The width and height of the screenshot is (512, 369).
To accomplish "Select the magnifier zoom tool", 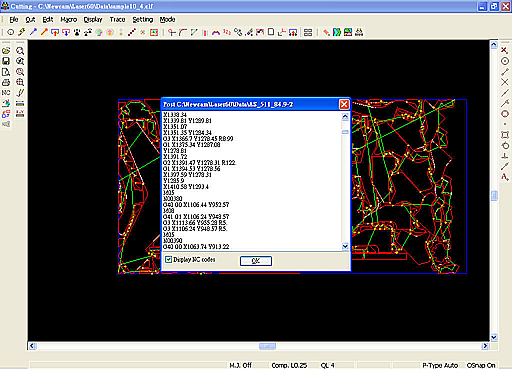I will pyautogui.click(x=20, y=51).
